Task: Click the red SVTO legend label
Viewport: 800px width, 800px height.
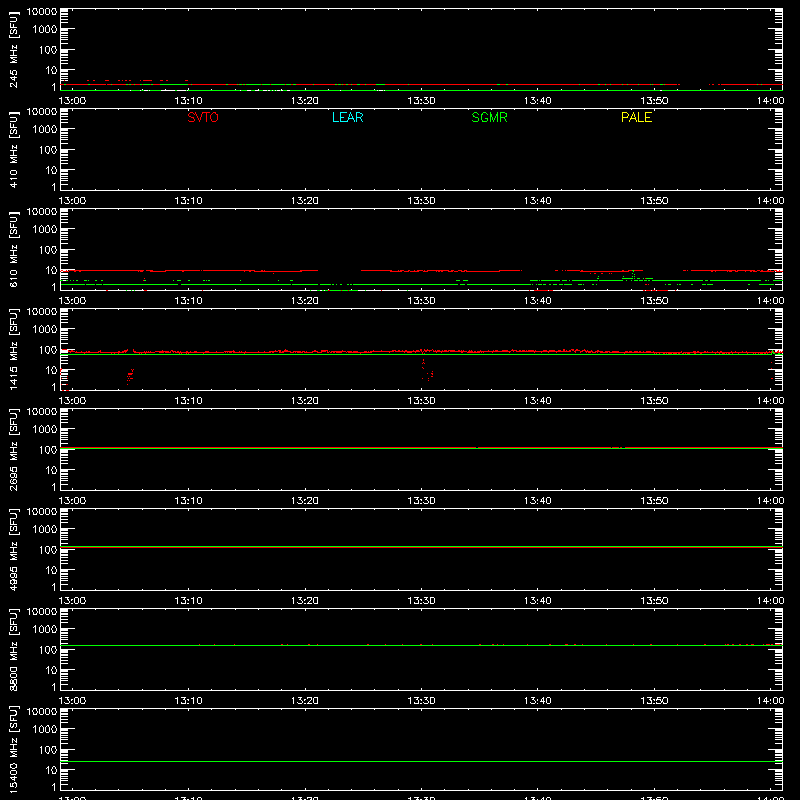Action: point(203,117)
